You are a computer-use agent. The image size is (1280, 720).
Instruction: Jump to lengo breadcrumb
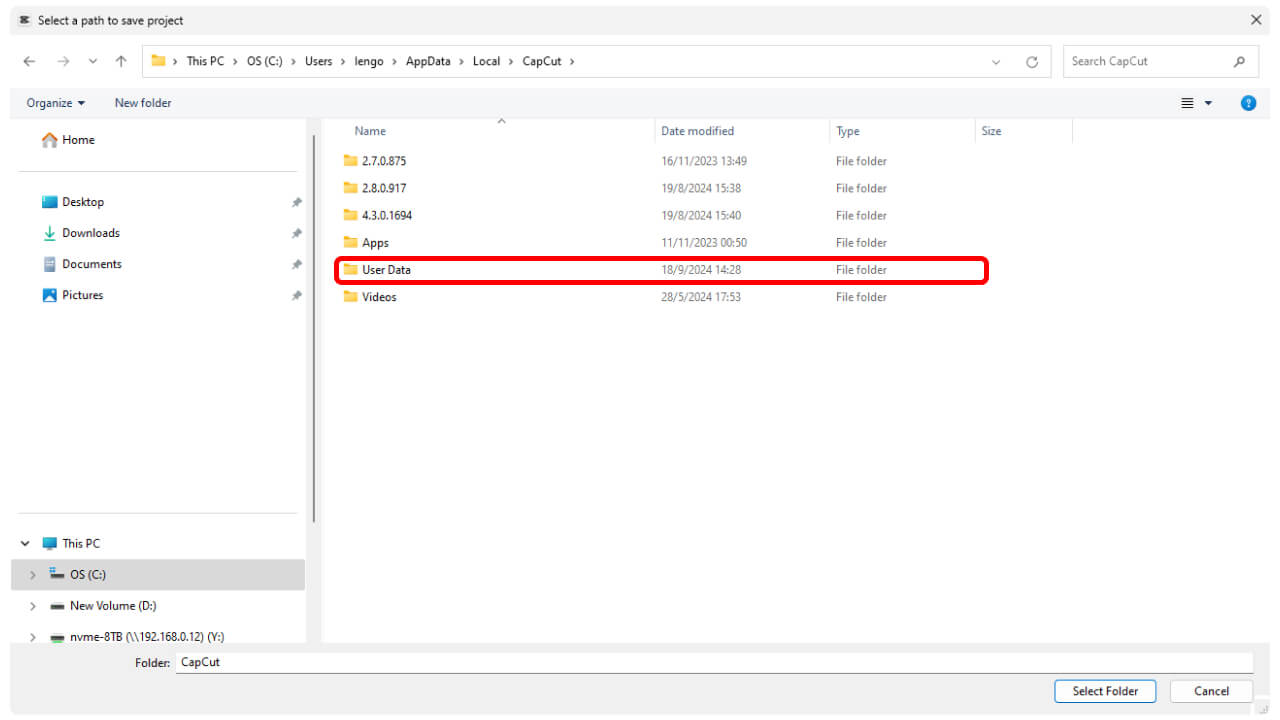[369, 61]
